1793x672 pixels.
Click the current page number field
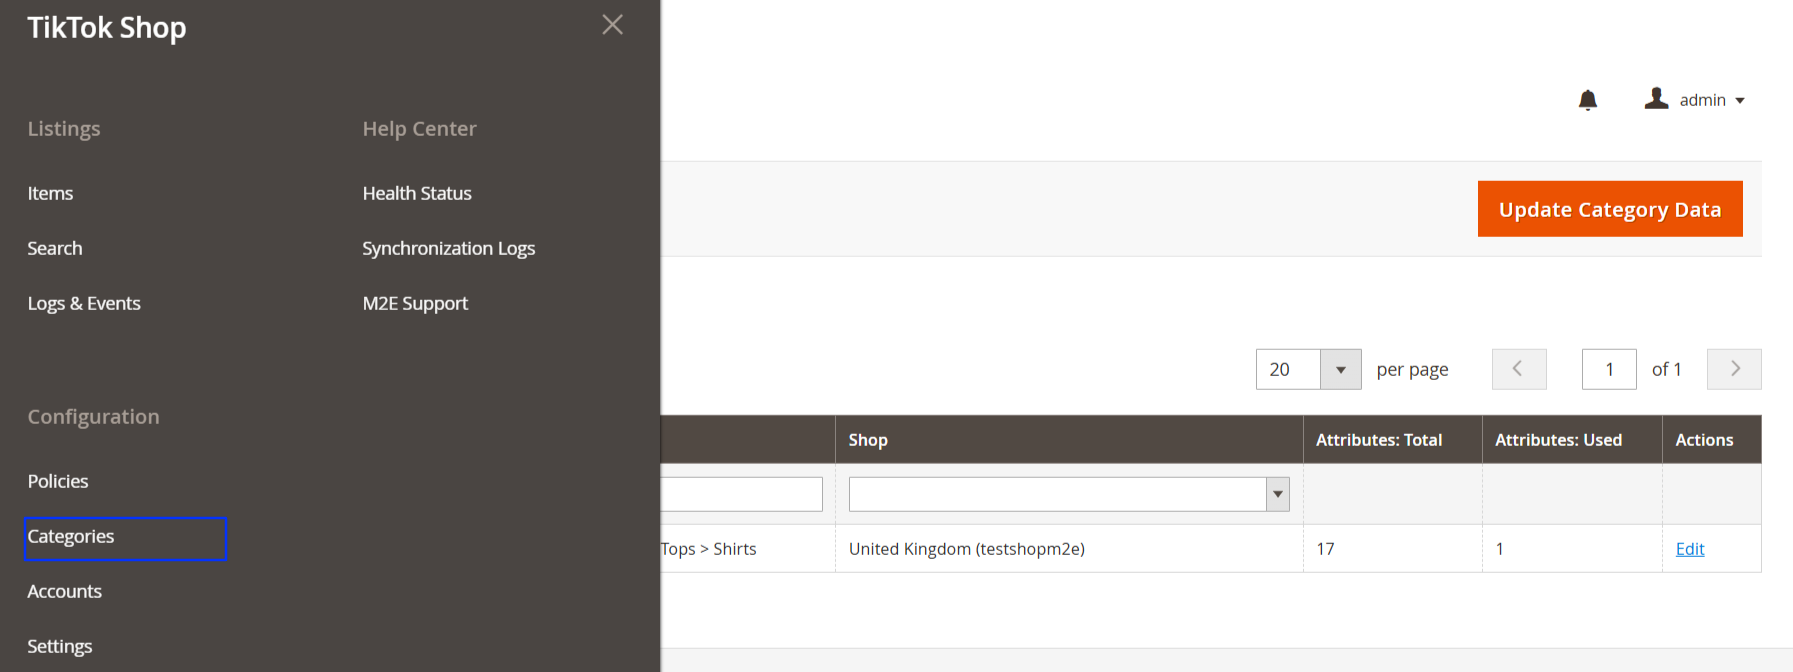click(1609, 369)
